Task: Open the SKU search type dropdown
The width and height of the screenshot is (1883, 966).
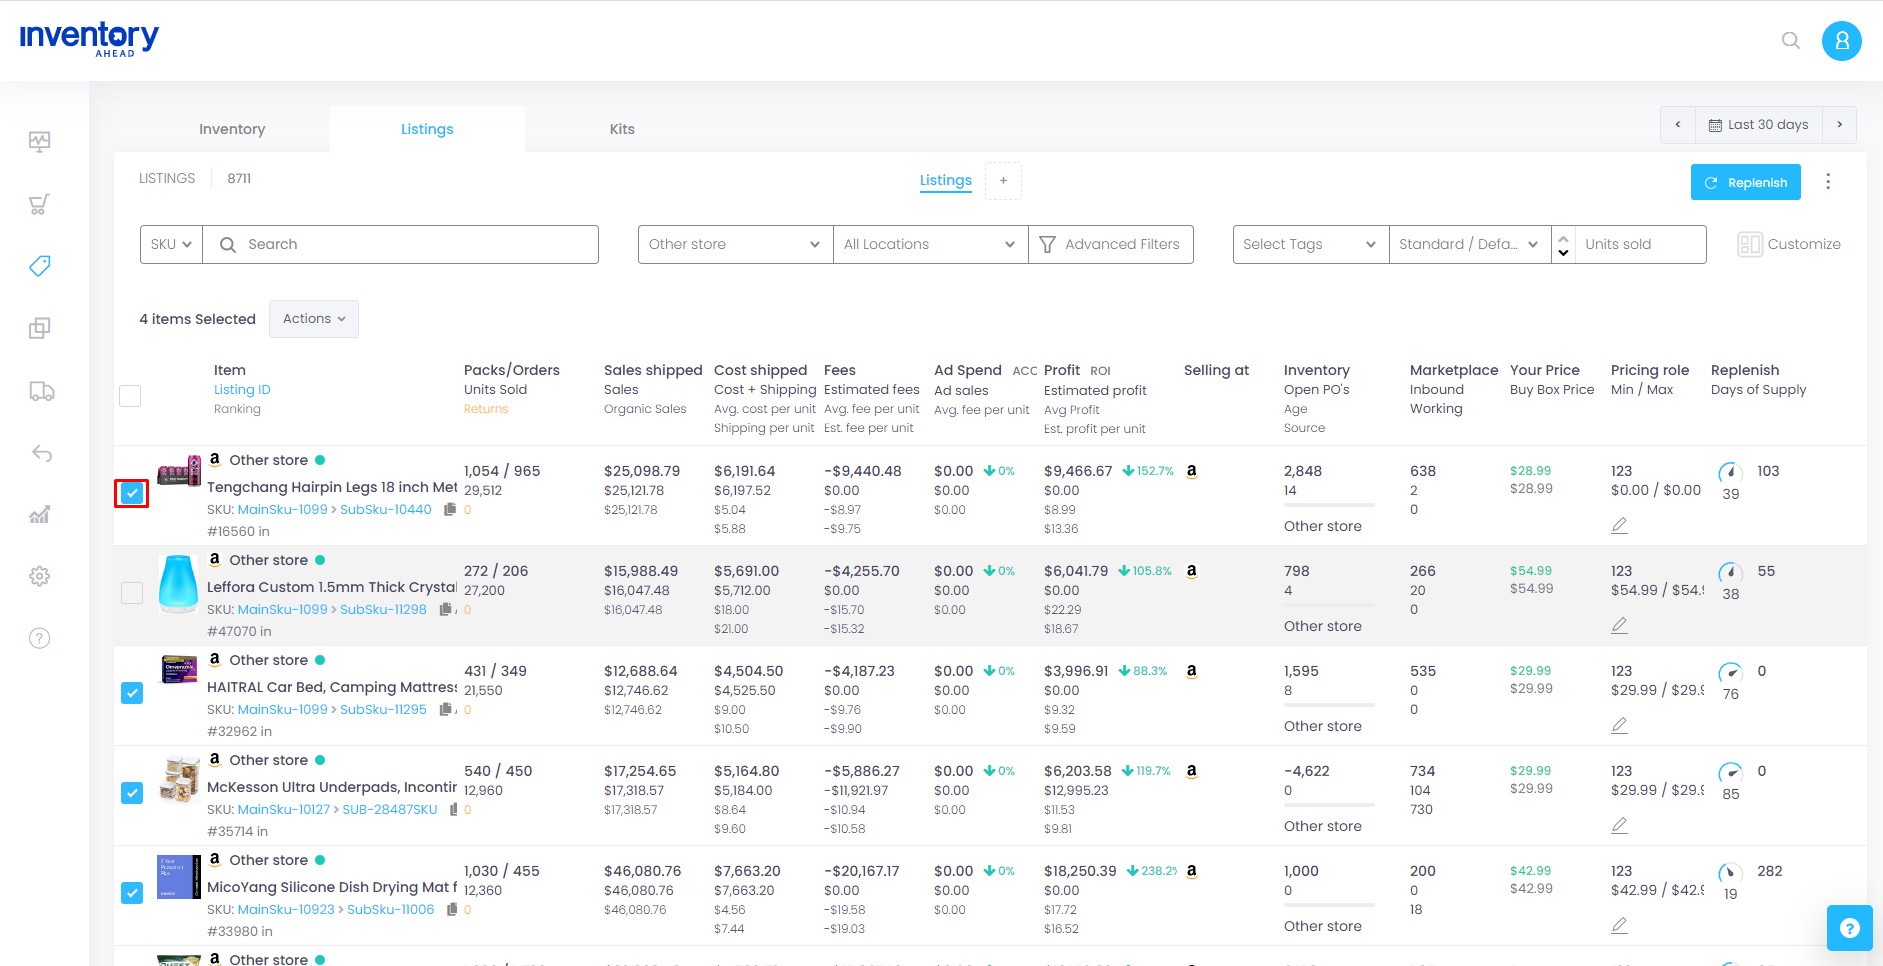Action: coord(171,244)
